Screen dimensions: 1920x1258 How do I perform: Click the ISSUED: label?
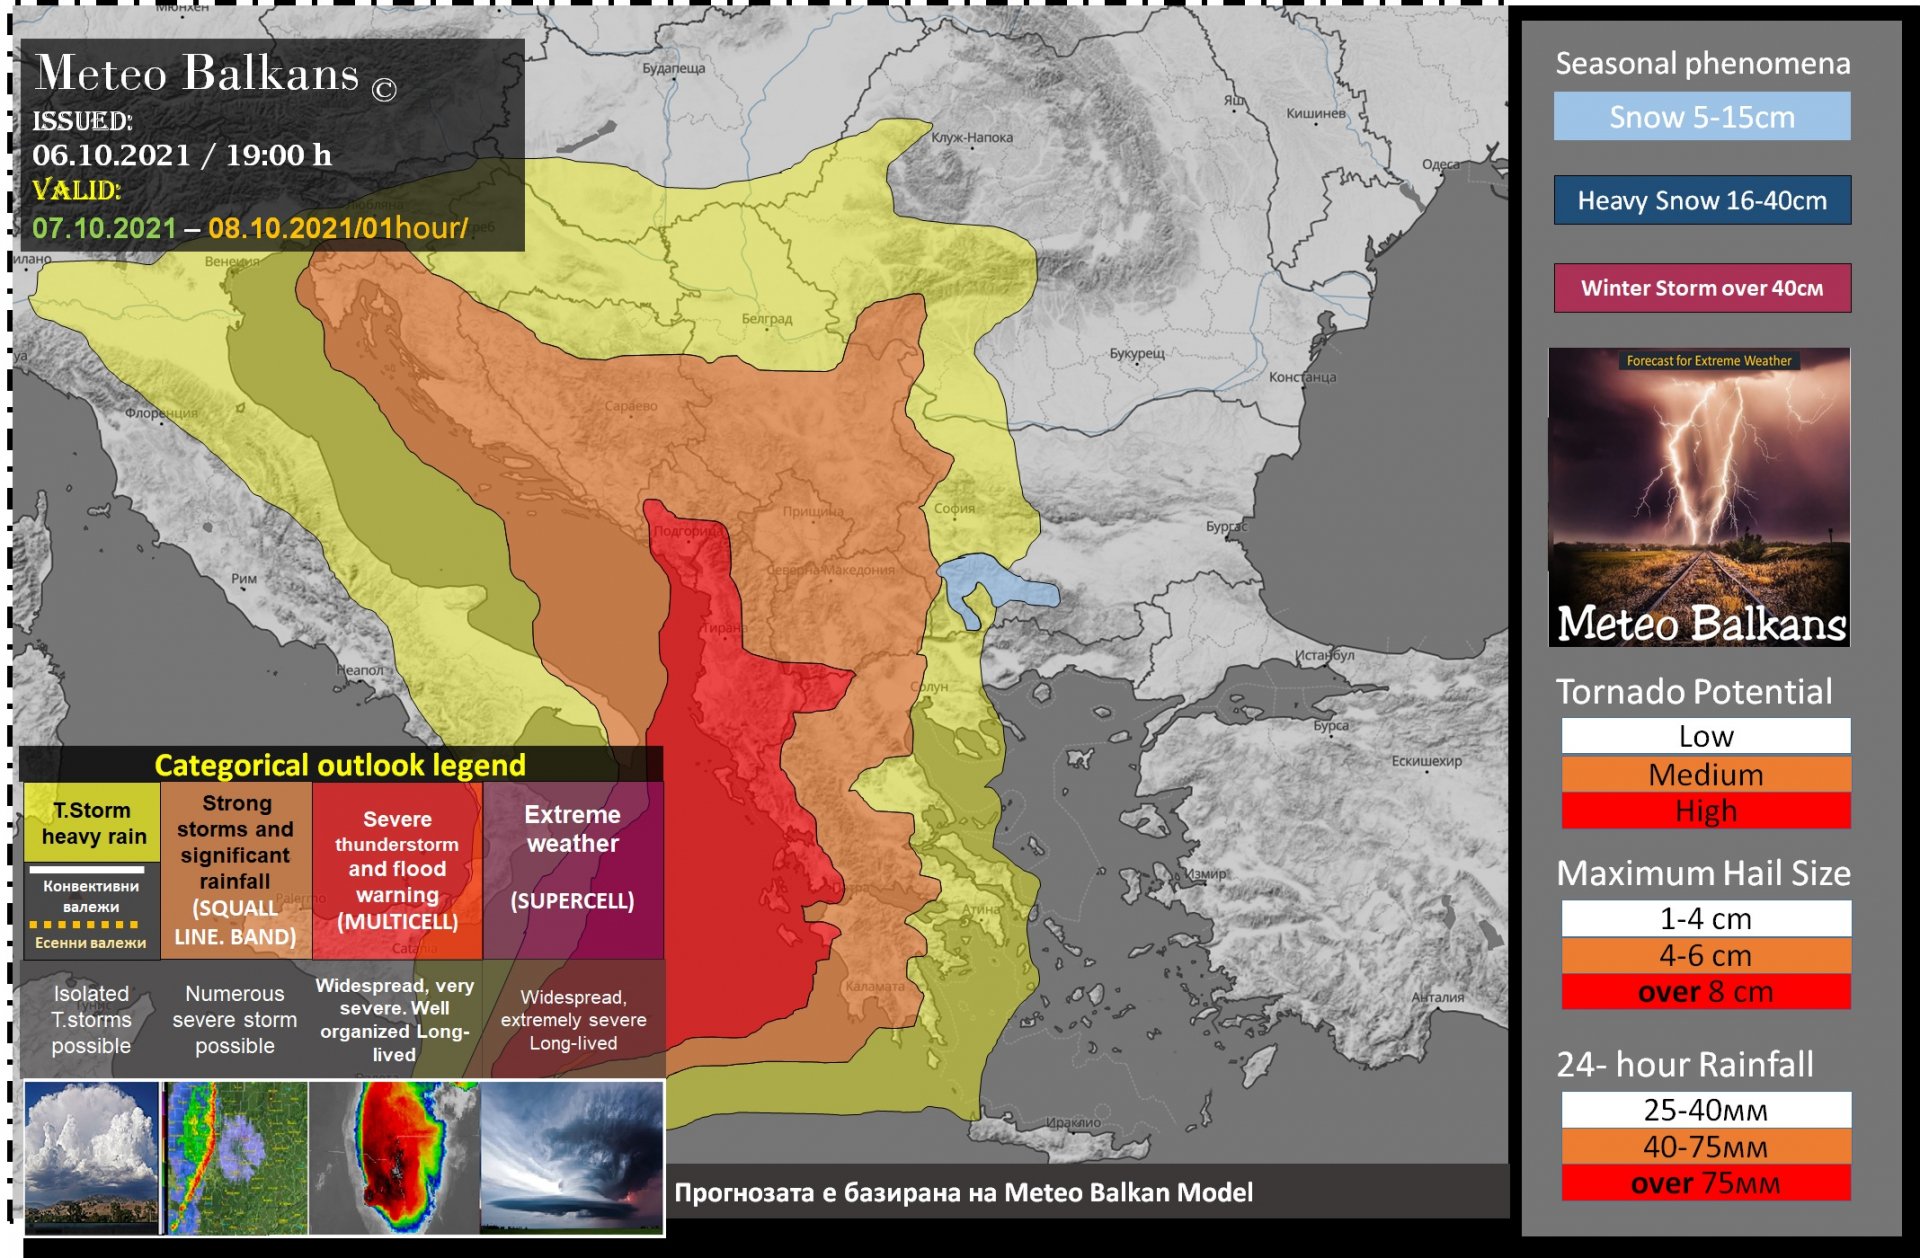(x=82, y=121)
